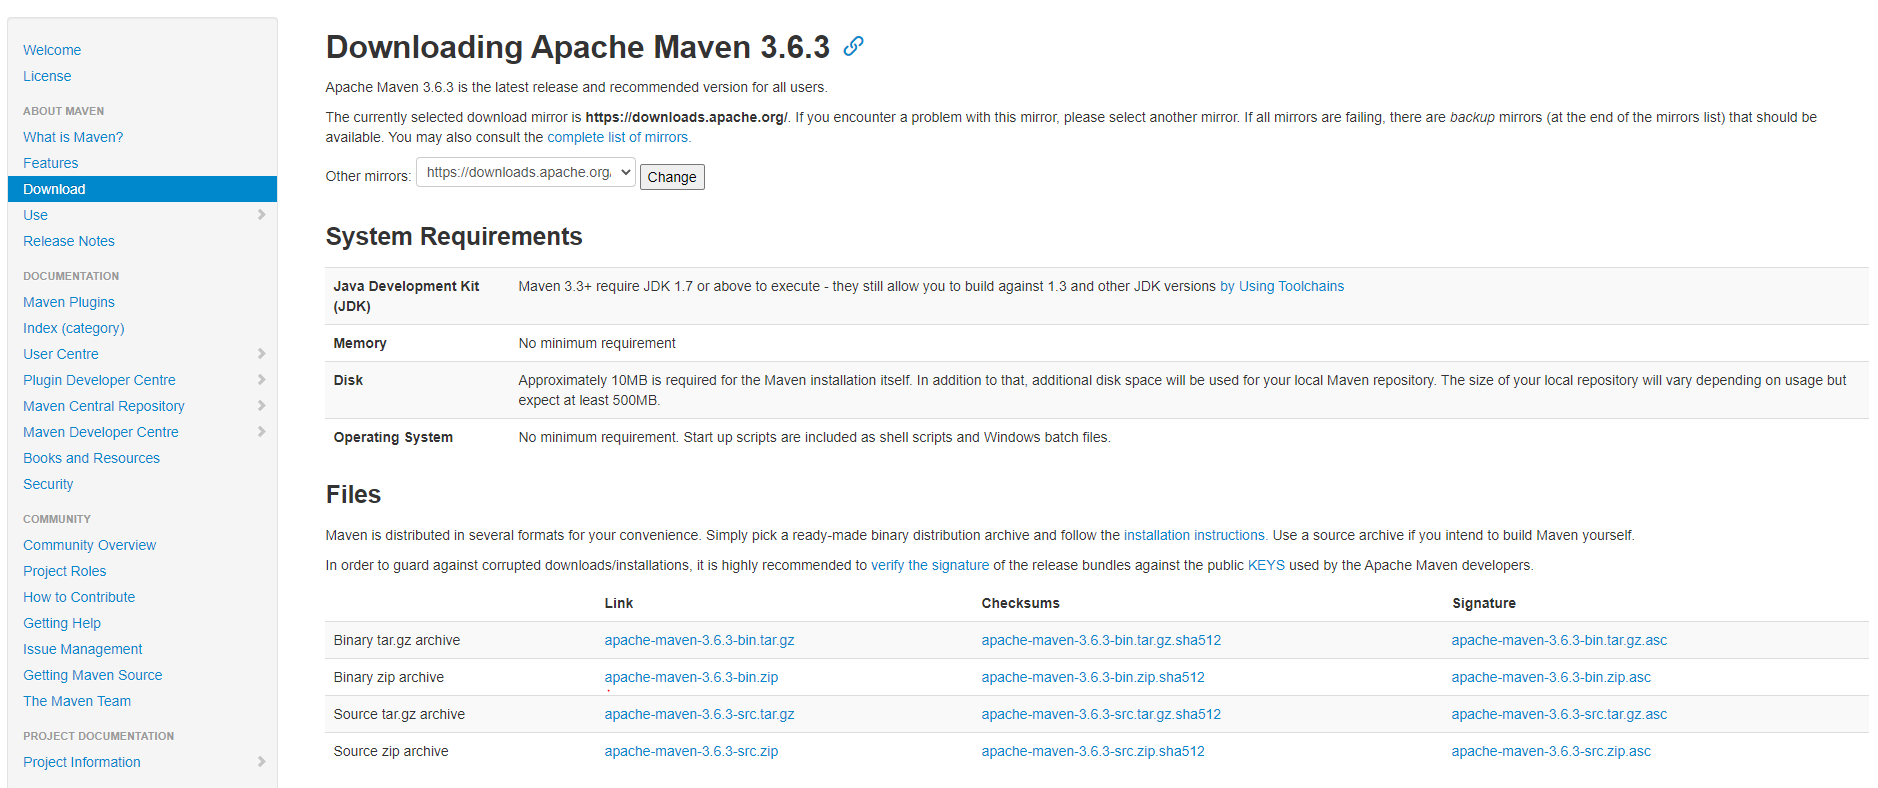
Task: Open apache-maven-3.6.3-bin.zip.sha512 checksum
Action: (x=1093, y=677)
